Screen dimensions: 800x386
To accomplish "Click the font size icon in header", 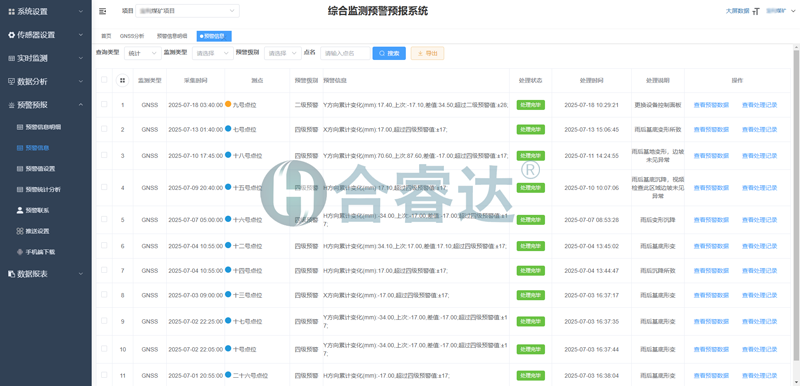I will 757,11.
